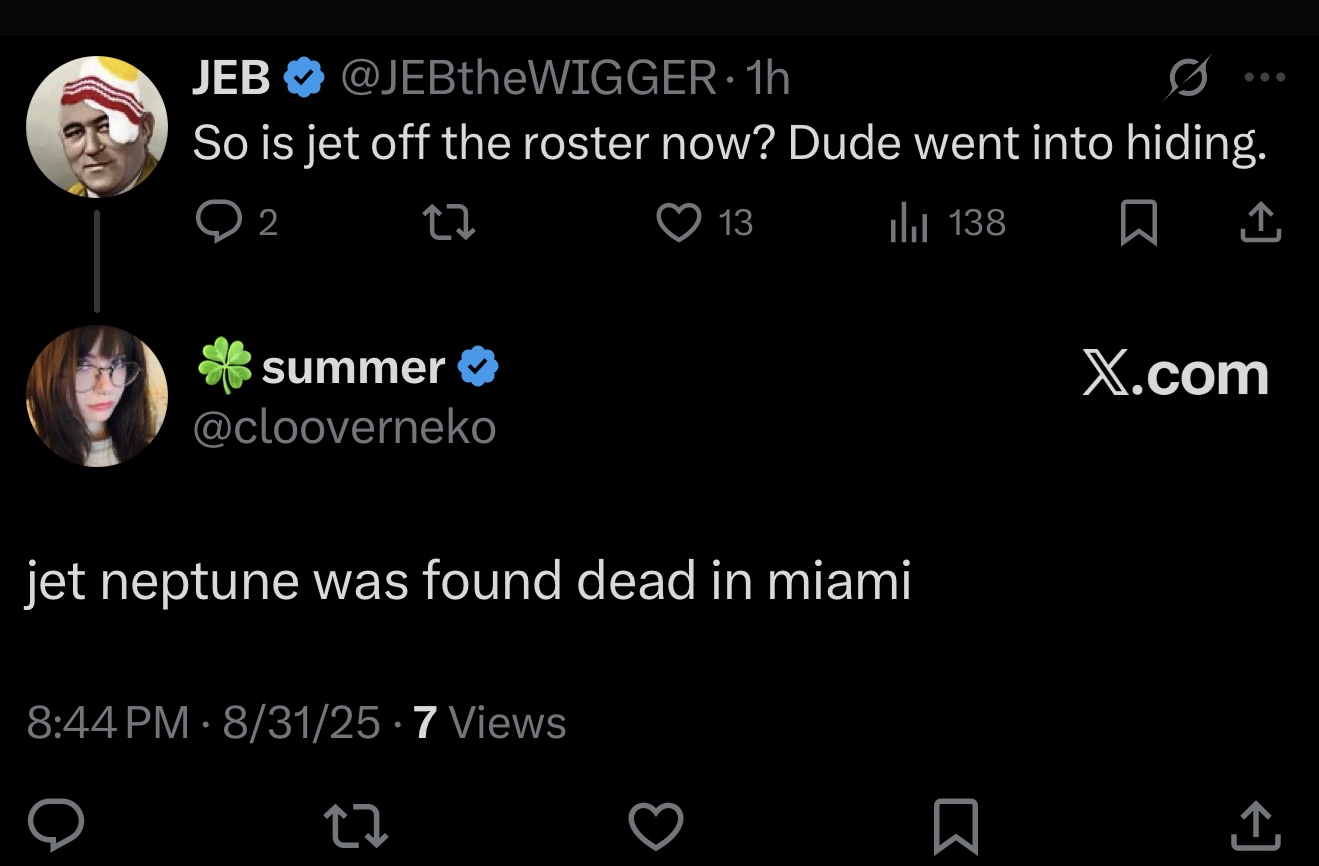The height and width of the screenshot is (866, 1319).
Task: Open JEB's profile picture
Action: (x=97, y=127)
